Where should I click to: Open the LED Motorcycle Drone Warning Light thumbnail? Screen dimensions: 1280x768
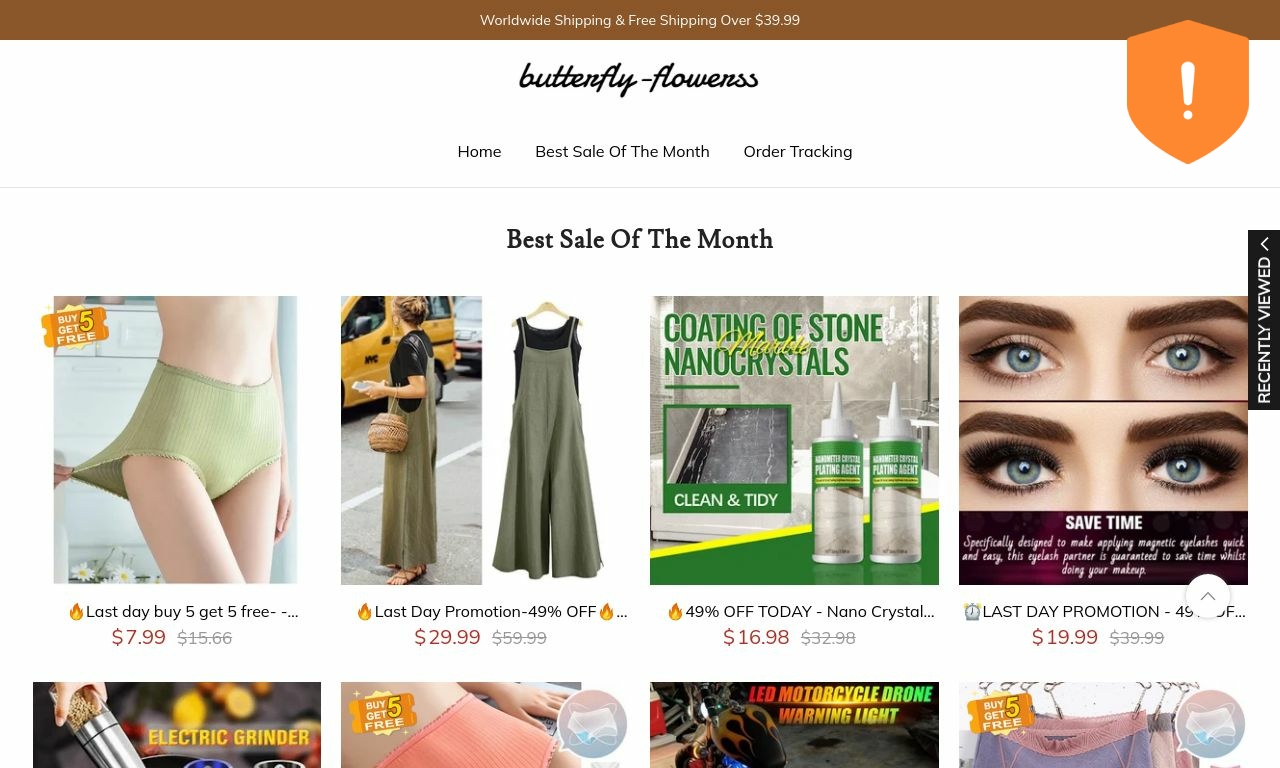[794, 725]
